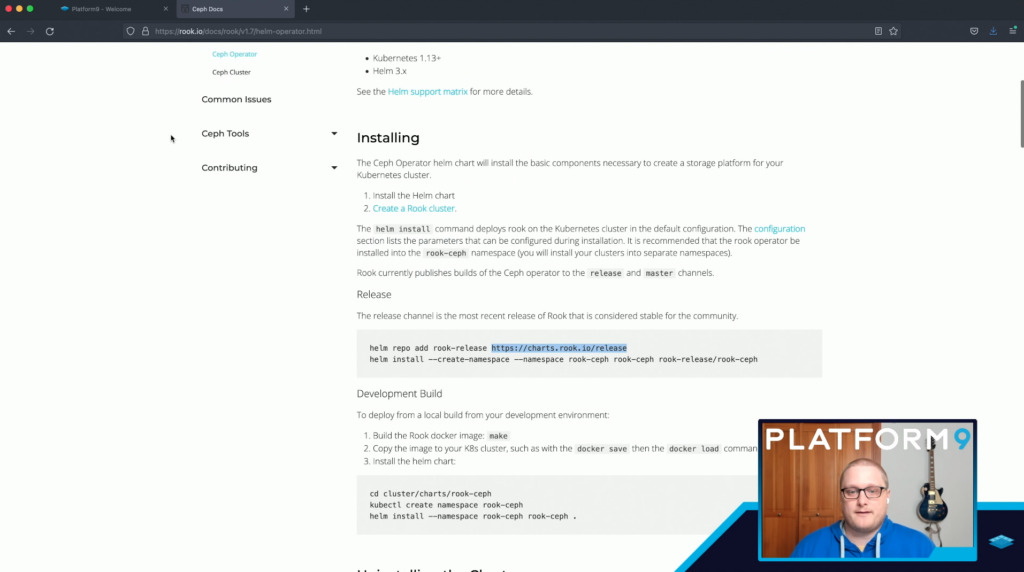Open the downloads panel
The width and height of the screenshot is (1024, 572).
[x=993, y=31]
